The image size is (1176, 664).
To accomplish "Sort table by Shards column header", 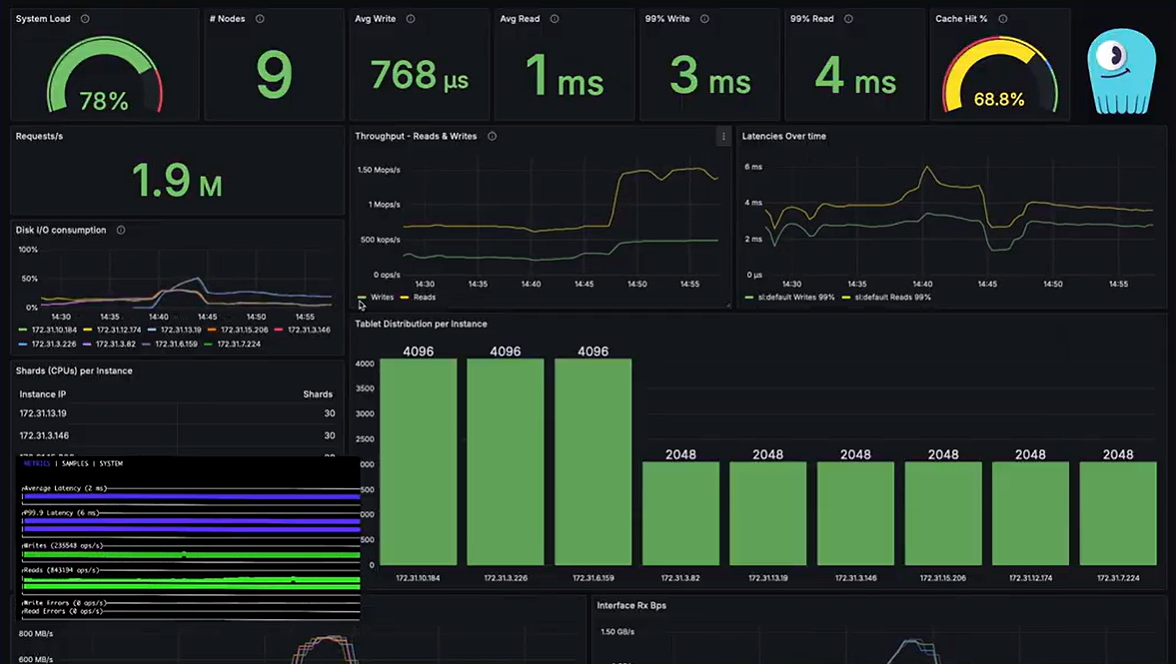I will click(318, 394).
